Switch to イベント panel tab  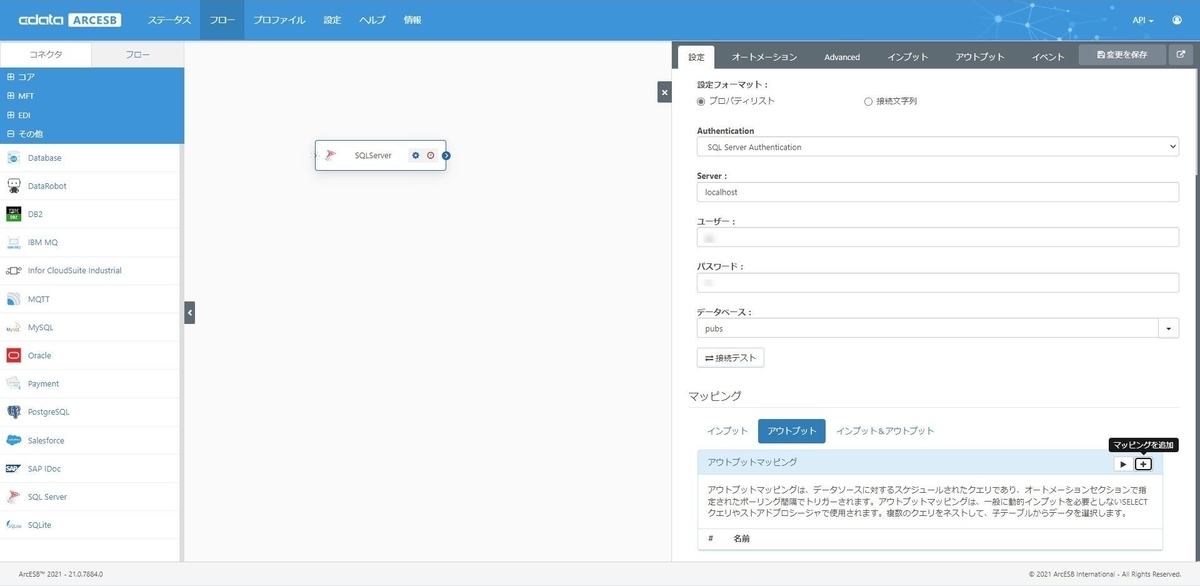(1048, 57)
